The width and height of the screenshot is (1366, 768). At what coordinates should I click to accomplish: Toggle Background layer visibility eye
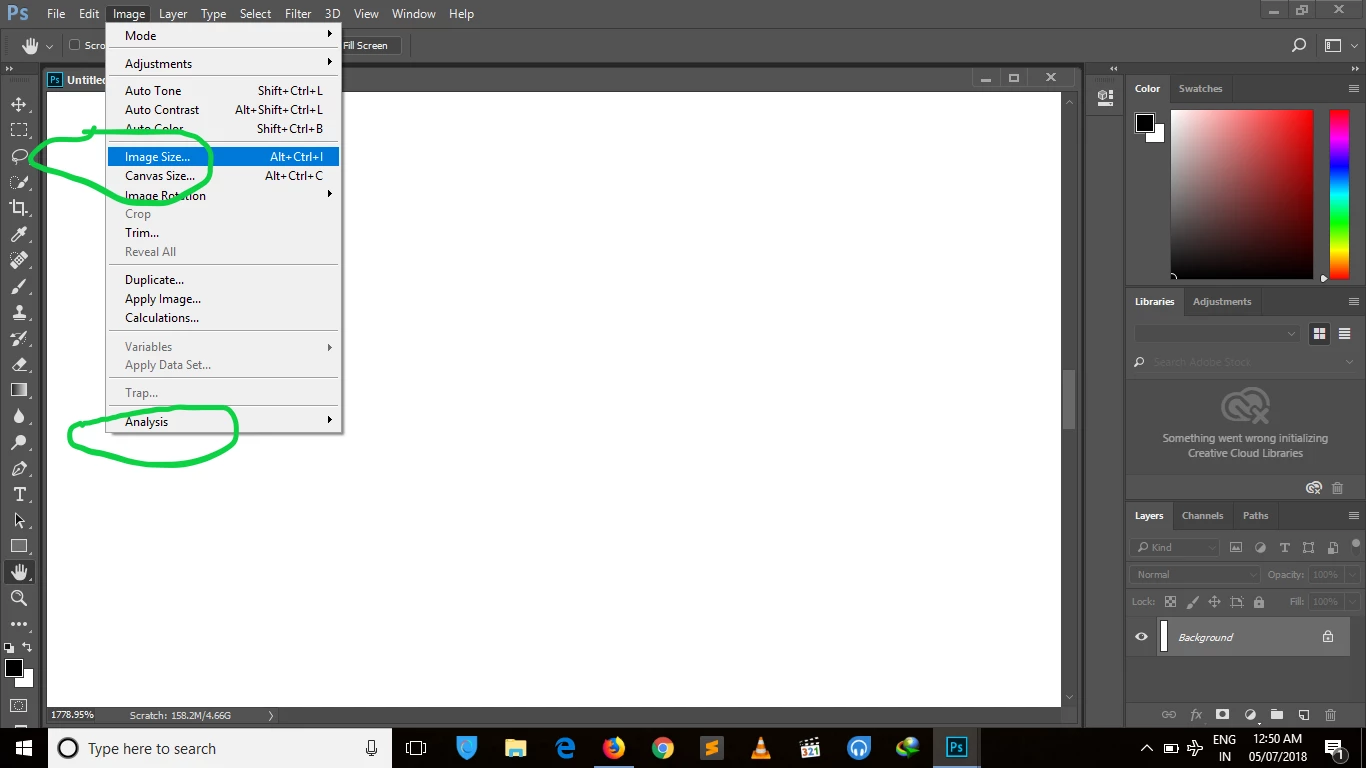pos(1141,637)
